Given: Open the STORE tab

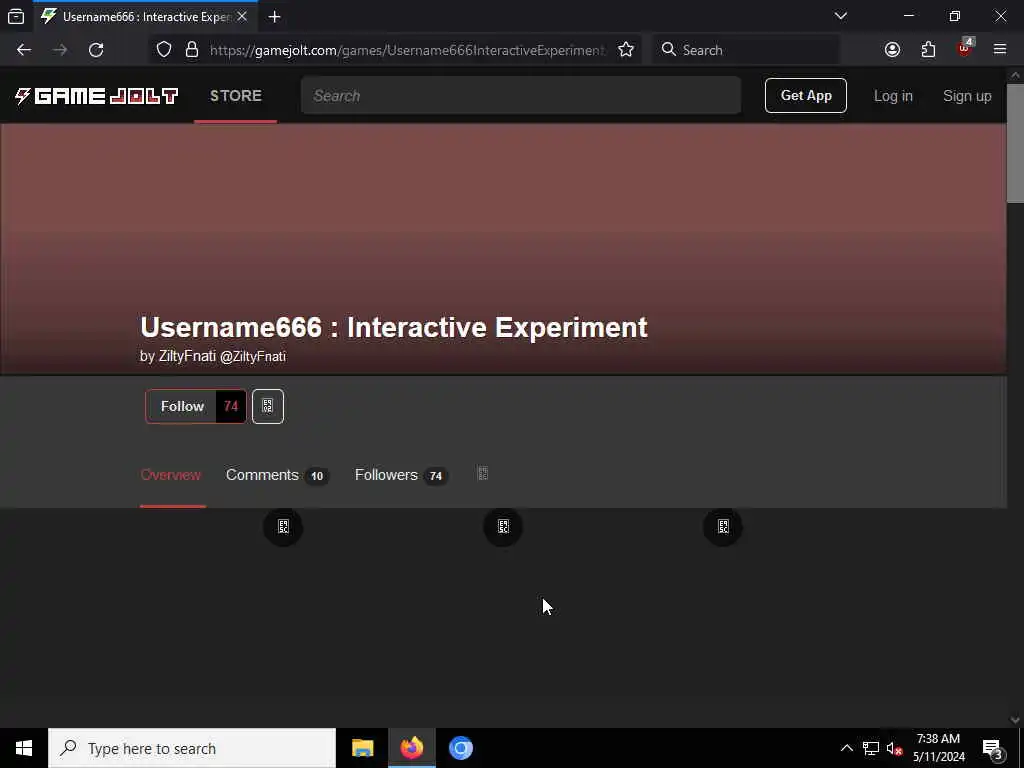Looking at the screenshot, I should pyautogui.click(x=236, y=96).
